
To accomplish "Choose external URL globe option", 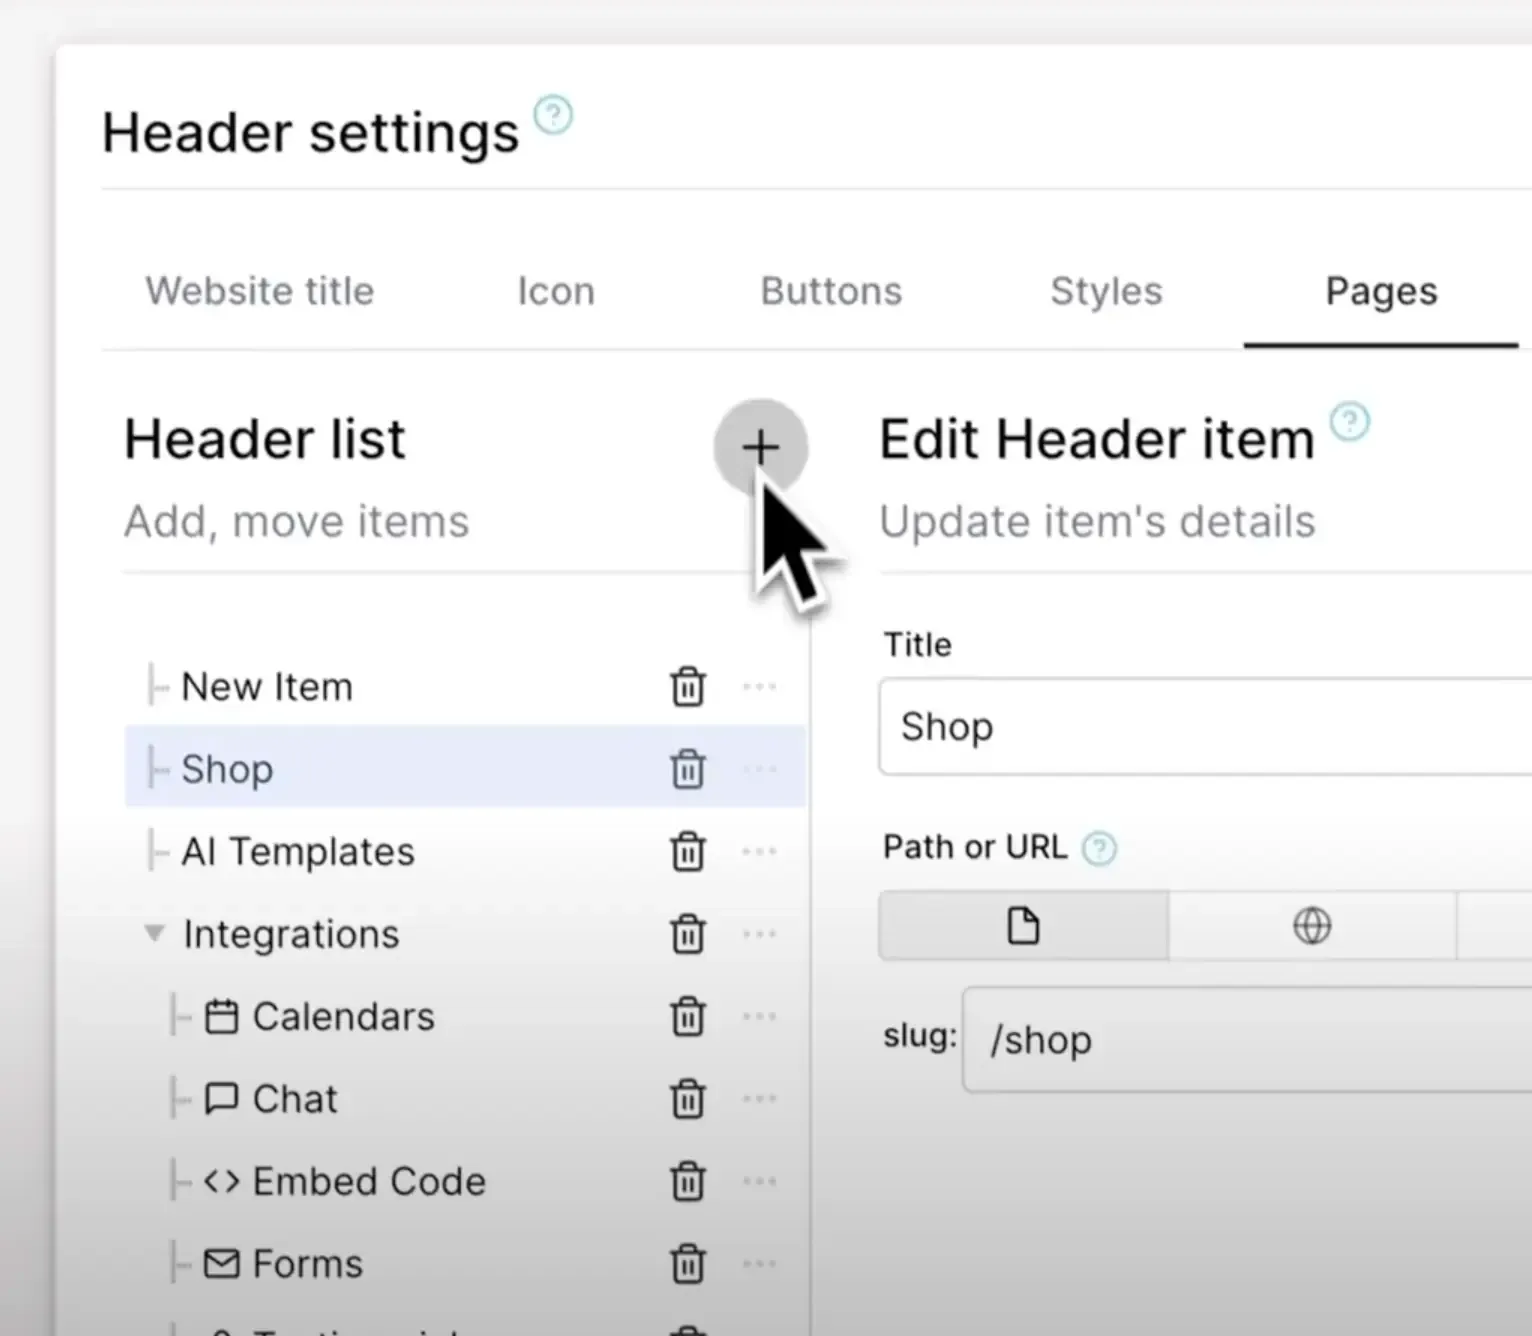I will pyautogui.click(x=1312, y=926).
